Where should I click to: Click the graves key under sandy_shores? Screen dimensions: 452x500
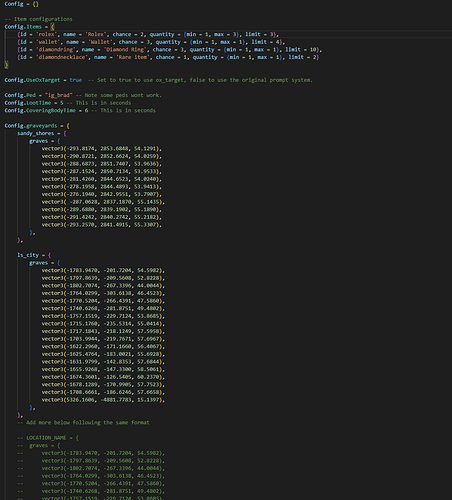pyautogui.click(x=38, y=141)
